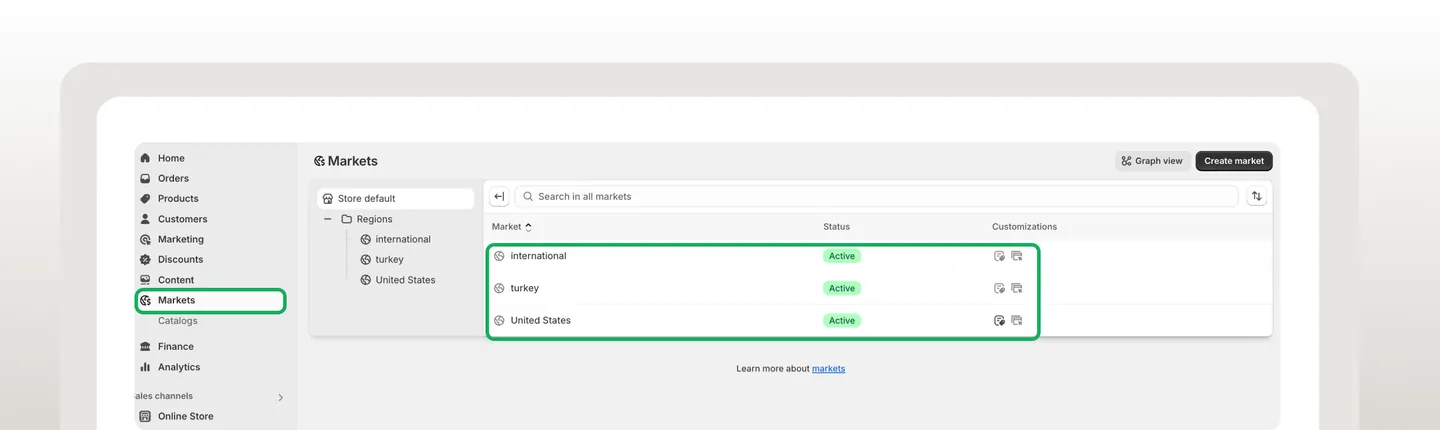Open Finance in the sidebar
Viewport: 1440px width, 430px height.
pyautogui.click(x=175, y=346)
